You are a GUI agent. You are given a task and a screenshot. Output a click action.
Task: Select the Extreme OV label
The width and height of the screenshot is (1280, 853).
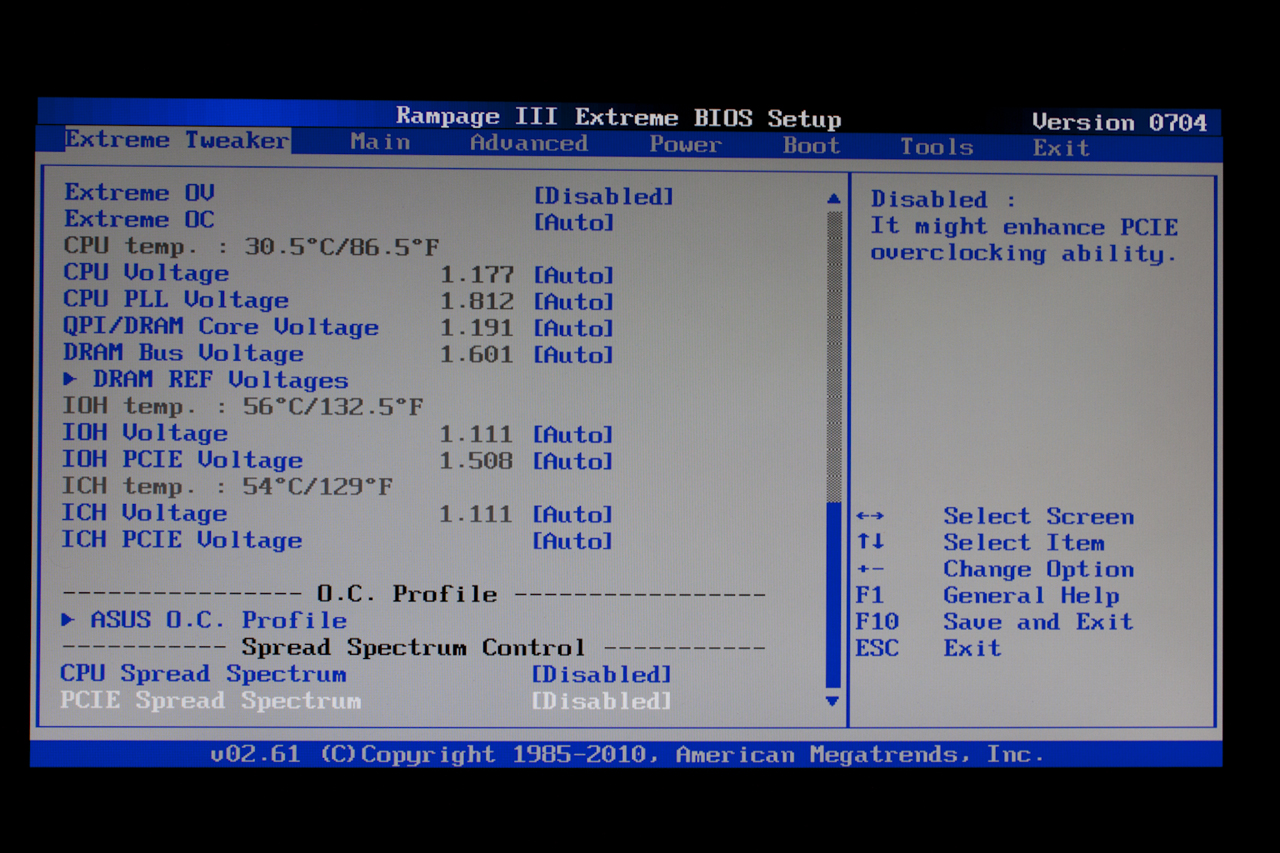(x=139, y=192)
